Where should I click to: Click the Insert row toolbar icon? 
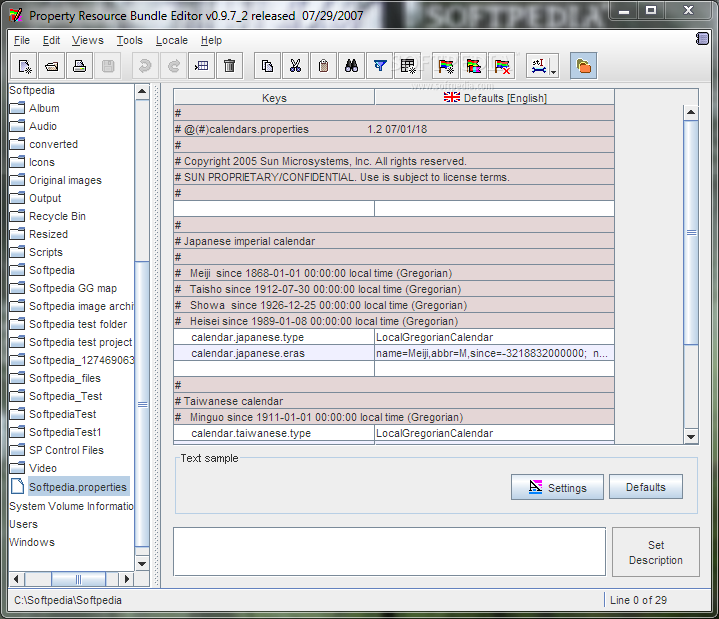click(x=201, y=66)
